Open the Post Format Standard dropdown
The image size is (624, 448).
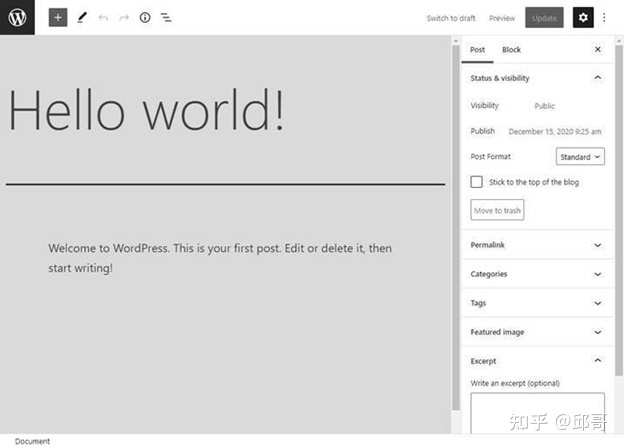(580, 157)
